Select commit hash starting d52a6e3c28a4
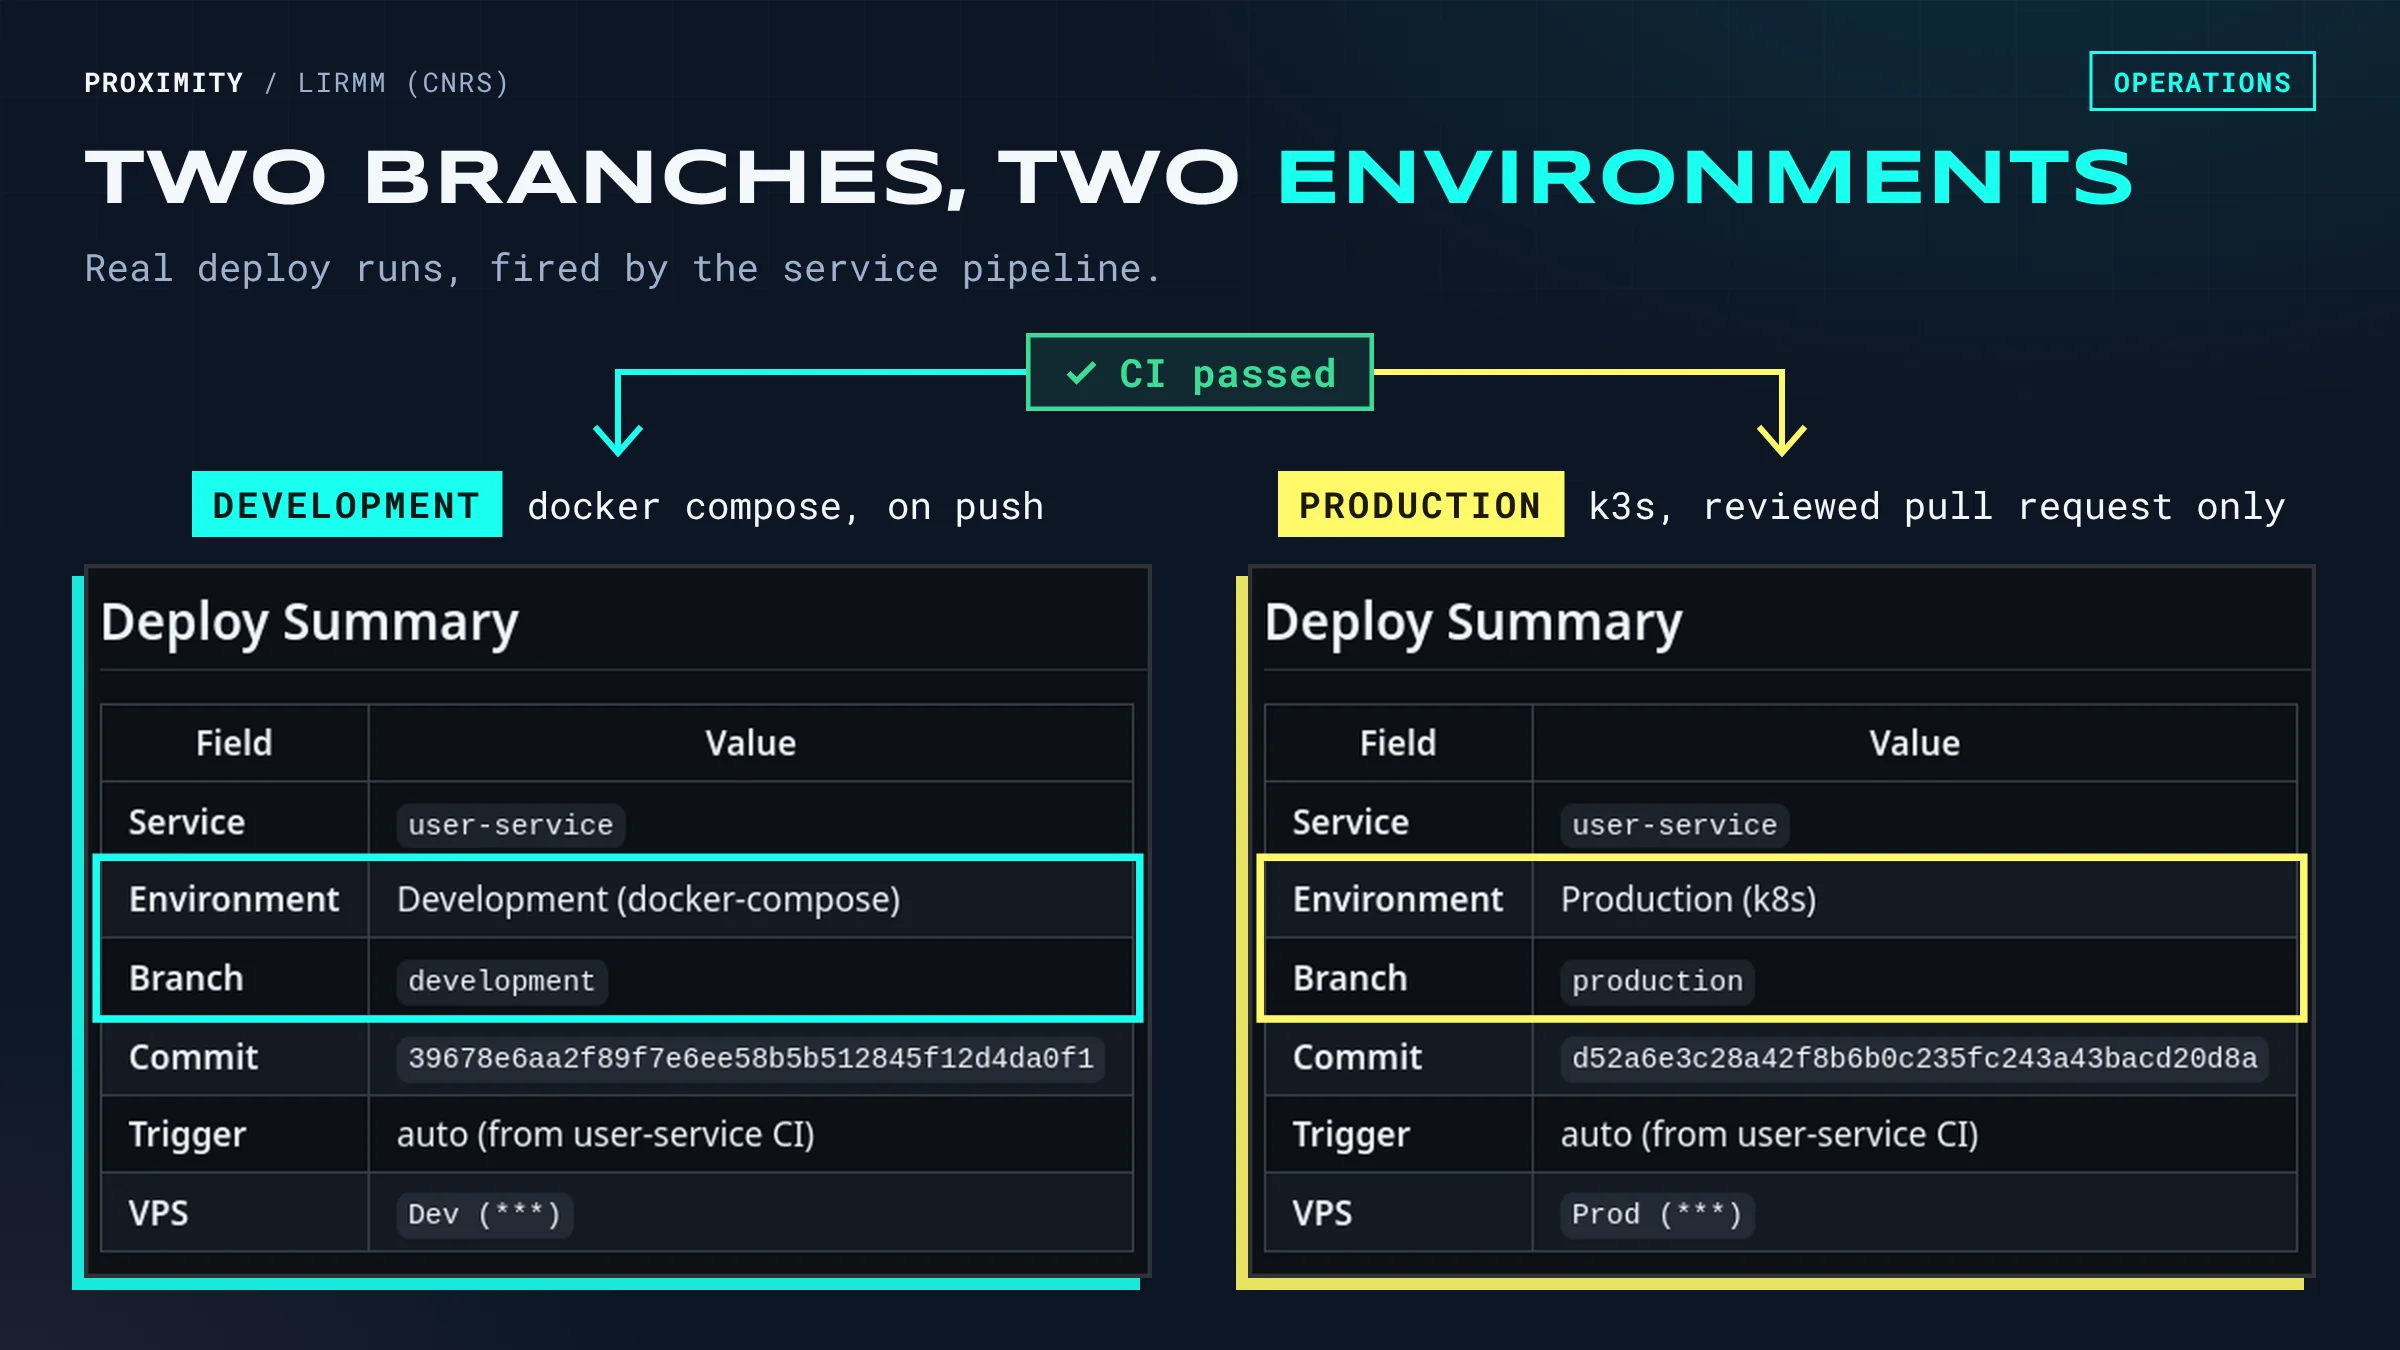The image size is (2400, 1350). click(x=1915, y=1058)
